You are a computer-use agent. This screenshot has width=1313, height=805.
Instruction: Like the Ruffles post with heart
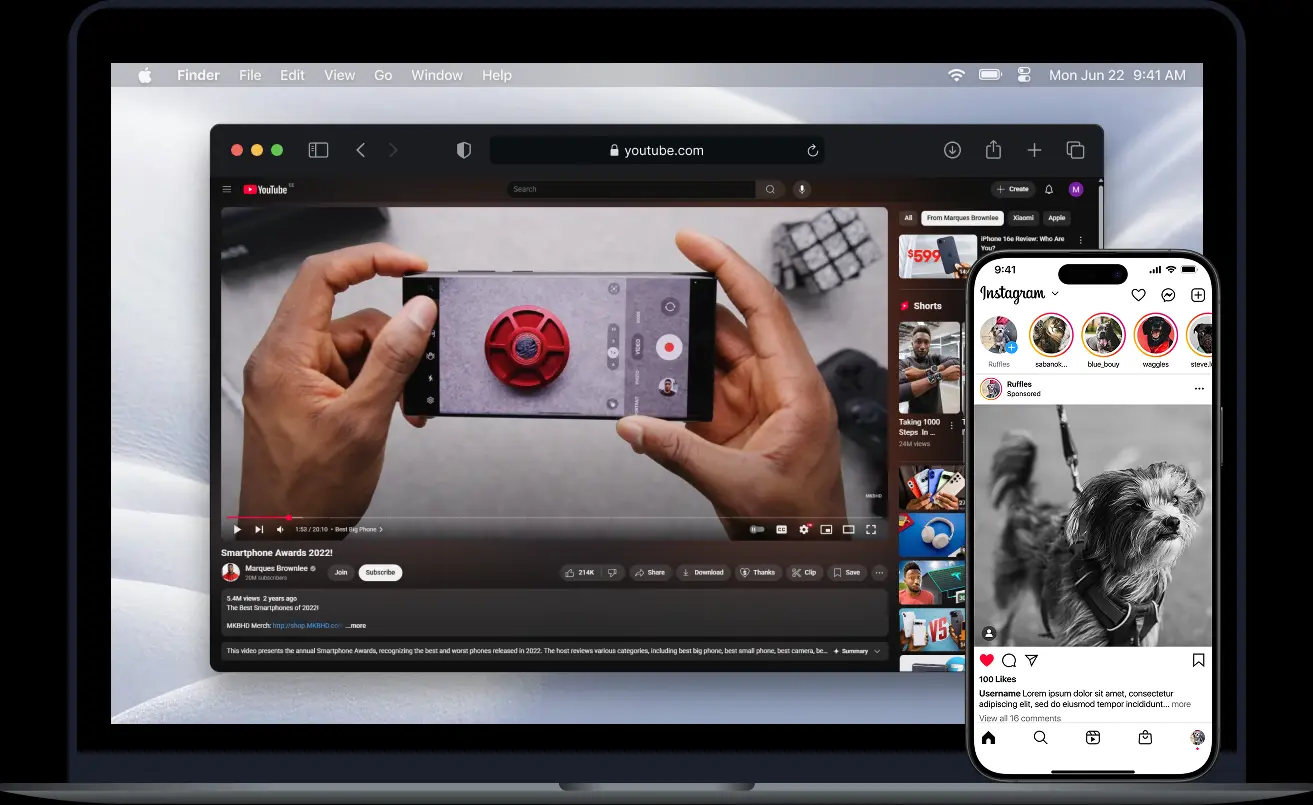pyautogui.click(x=987, y=660)
